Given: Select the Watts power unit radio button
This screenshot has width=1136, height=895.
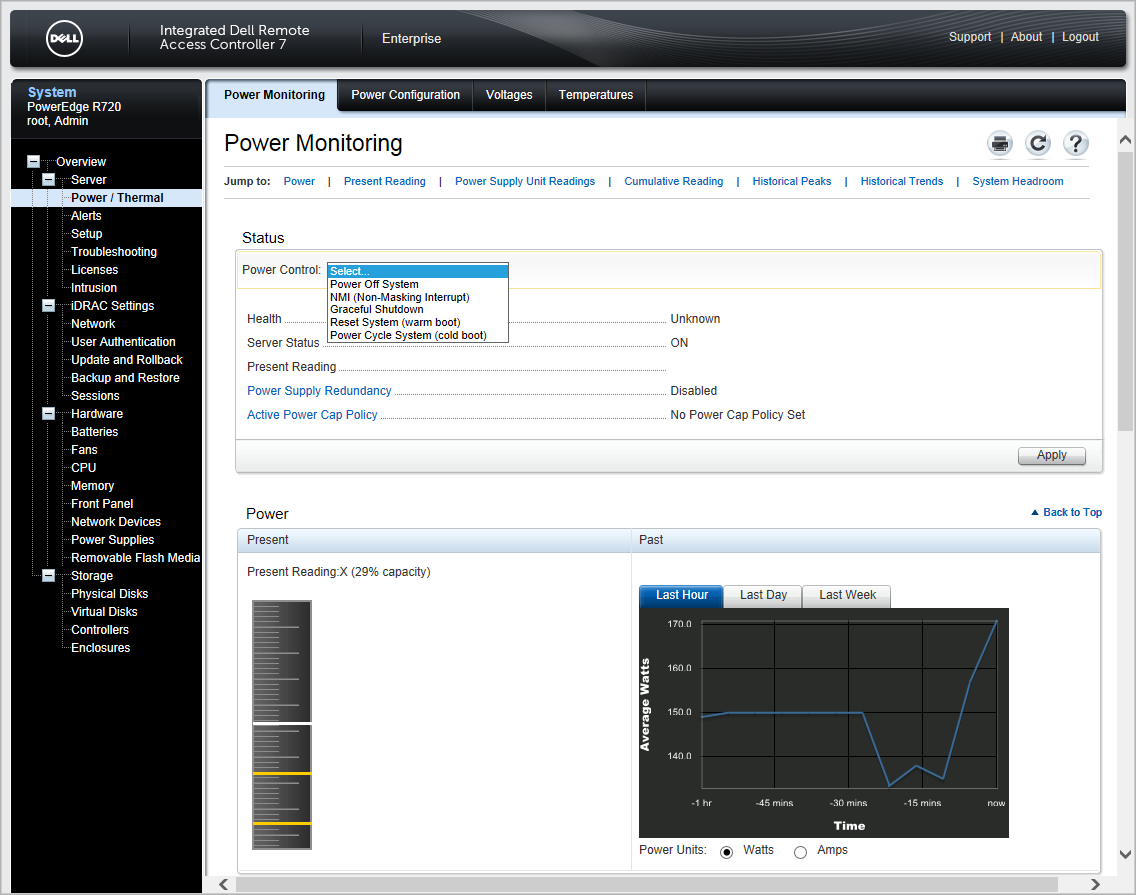Looking at the screenshot, I should (727, 852).
